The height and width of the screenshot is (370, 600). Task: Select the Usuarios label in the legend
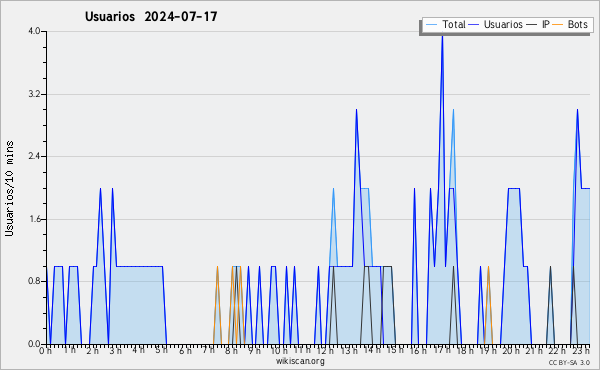point(503,24)
